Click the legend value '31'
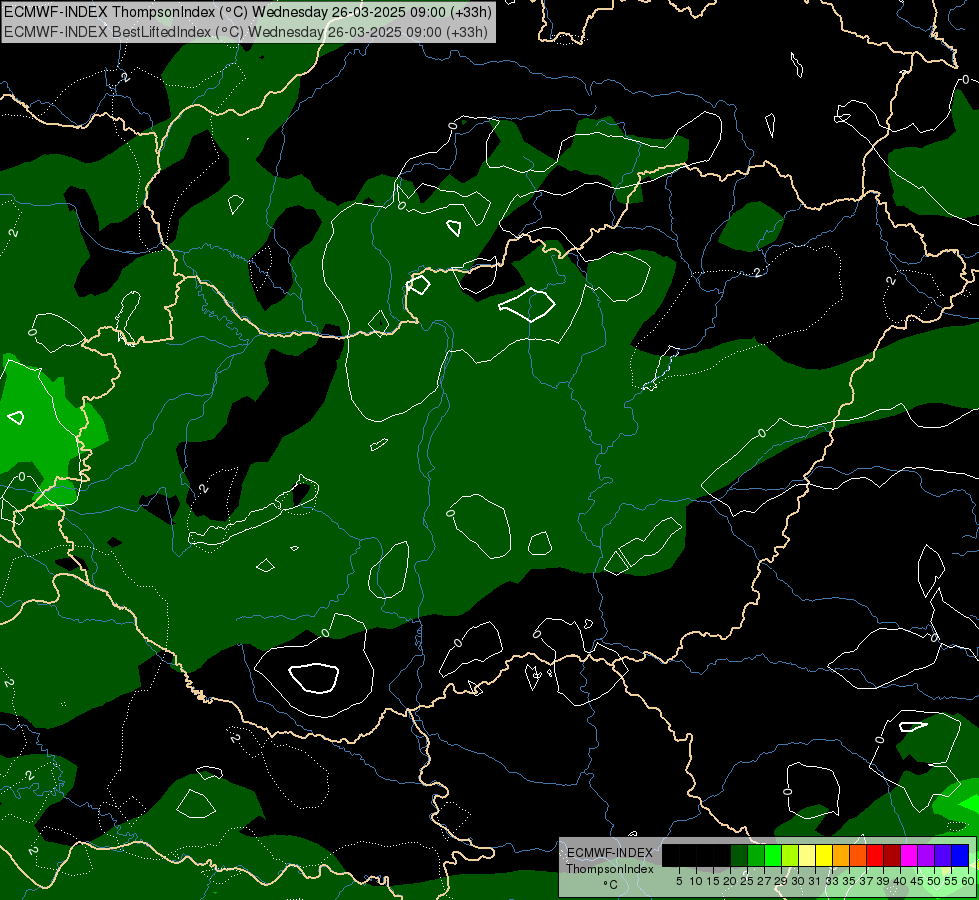 (x=815, y=881)
